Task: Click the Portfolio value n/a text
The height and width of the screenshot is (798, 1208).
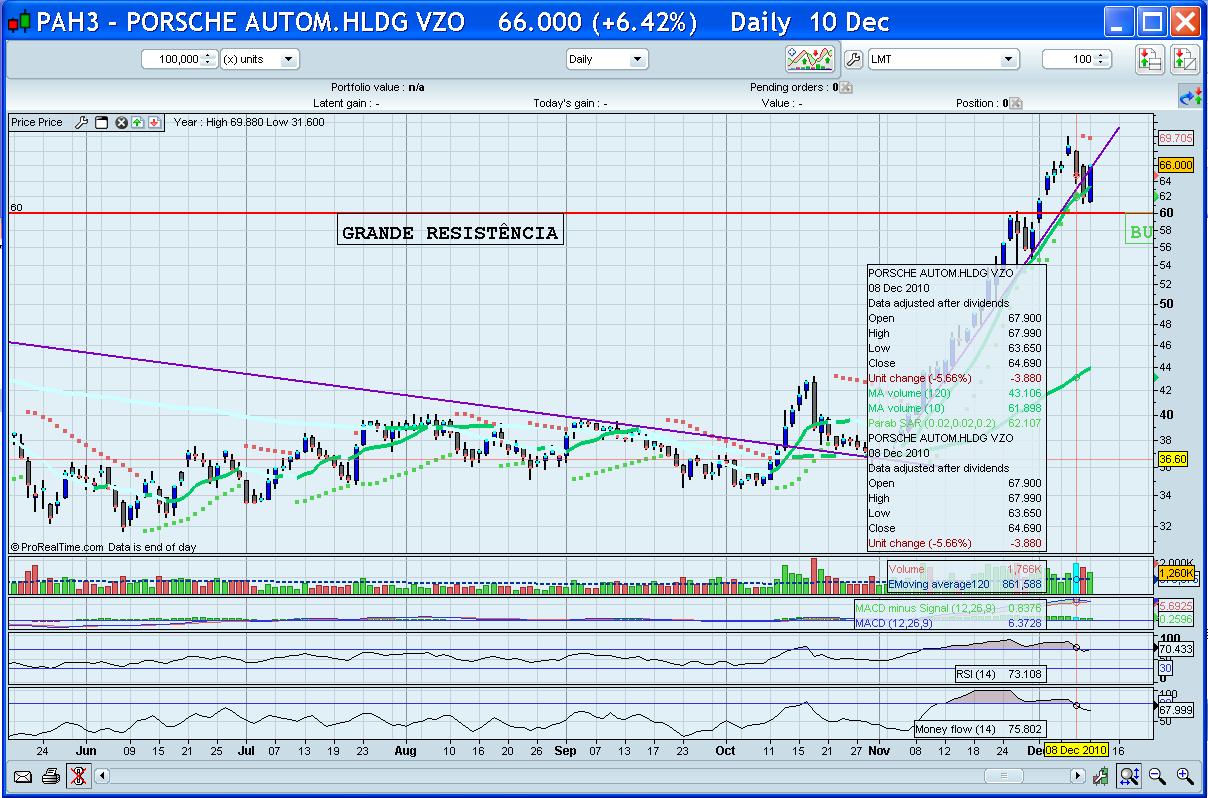Action: tap(378, 88)
